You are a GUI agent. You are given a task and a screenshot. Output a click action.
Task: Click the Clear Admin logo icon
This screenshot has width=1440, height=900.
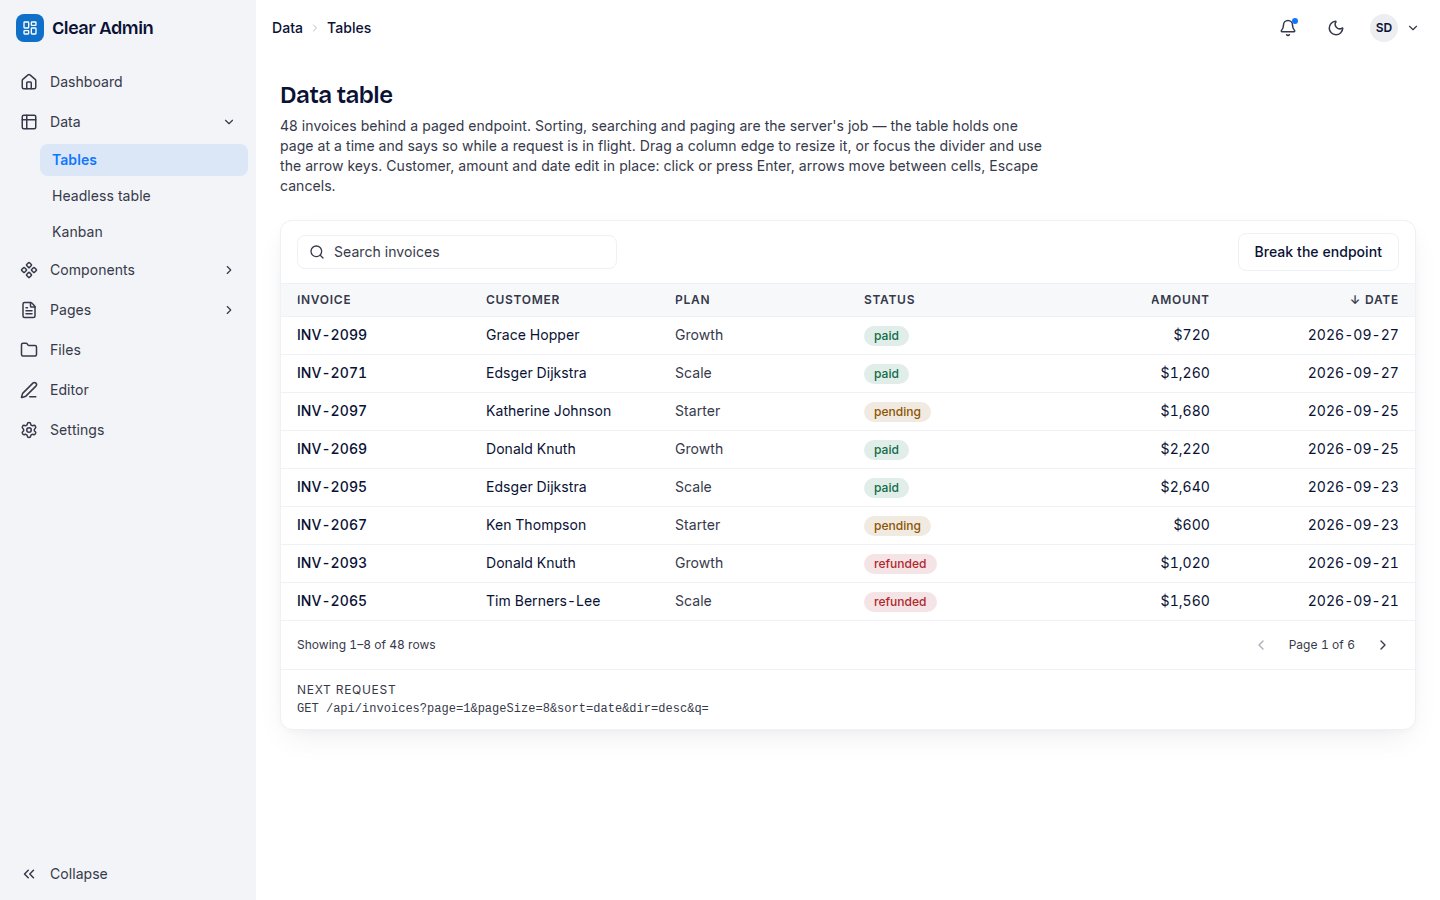tap(30, 28)
